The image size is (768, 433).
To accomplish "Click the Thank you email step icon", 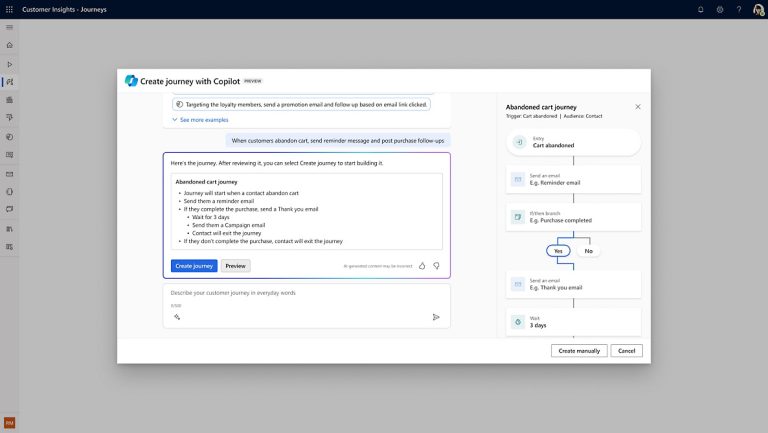I will (x=518, y=284).
